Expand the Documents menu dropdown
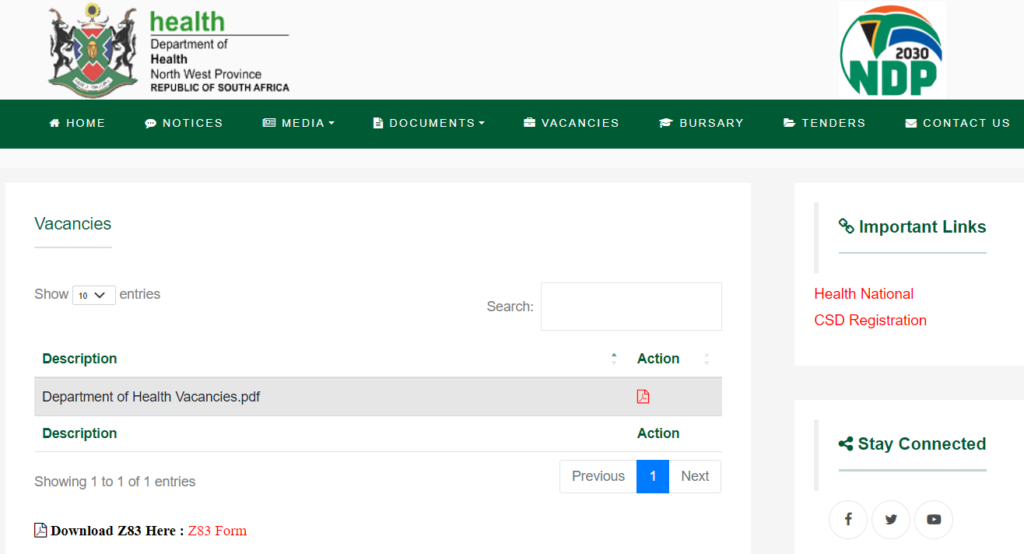 428,123
